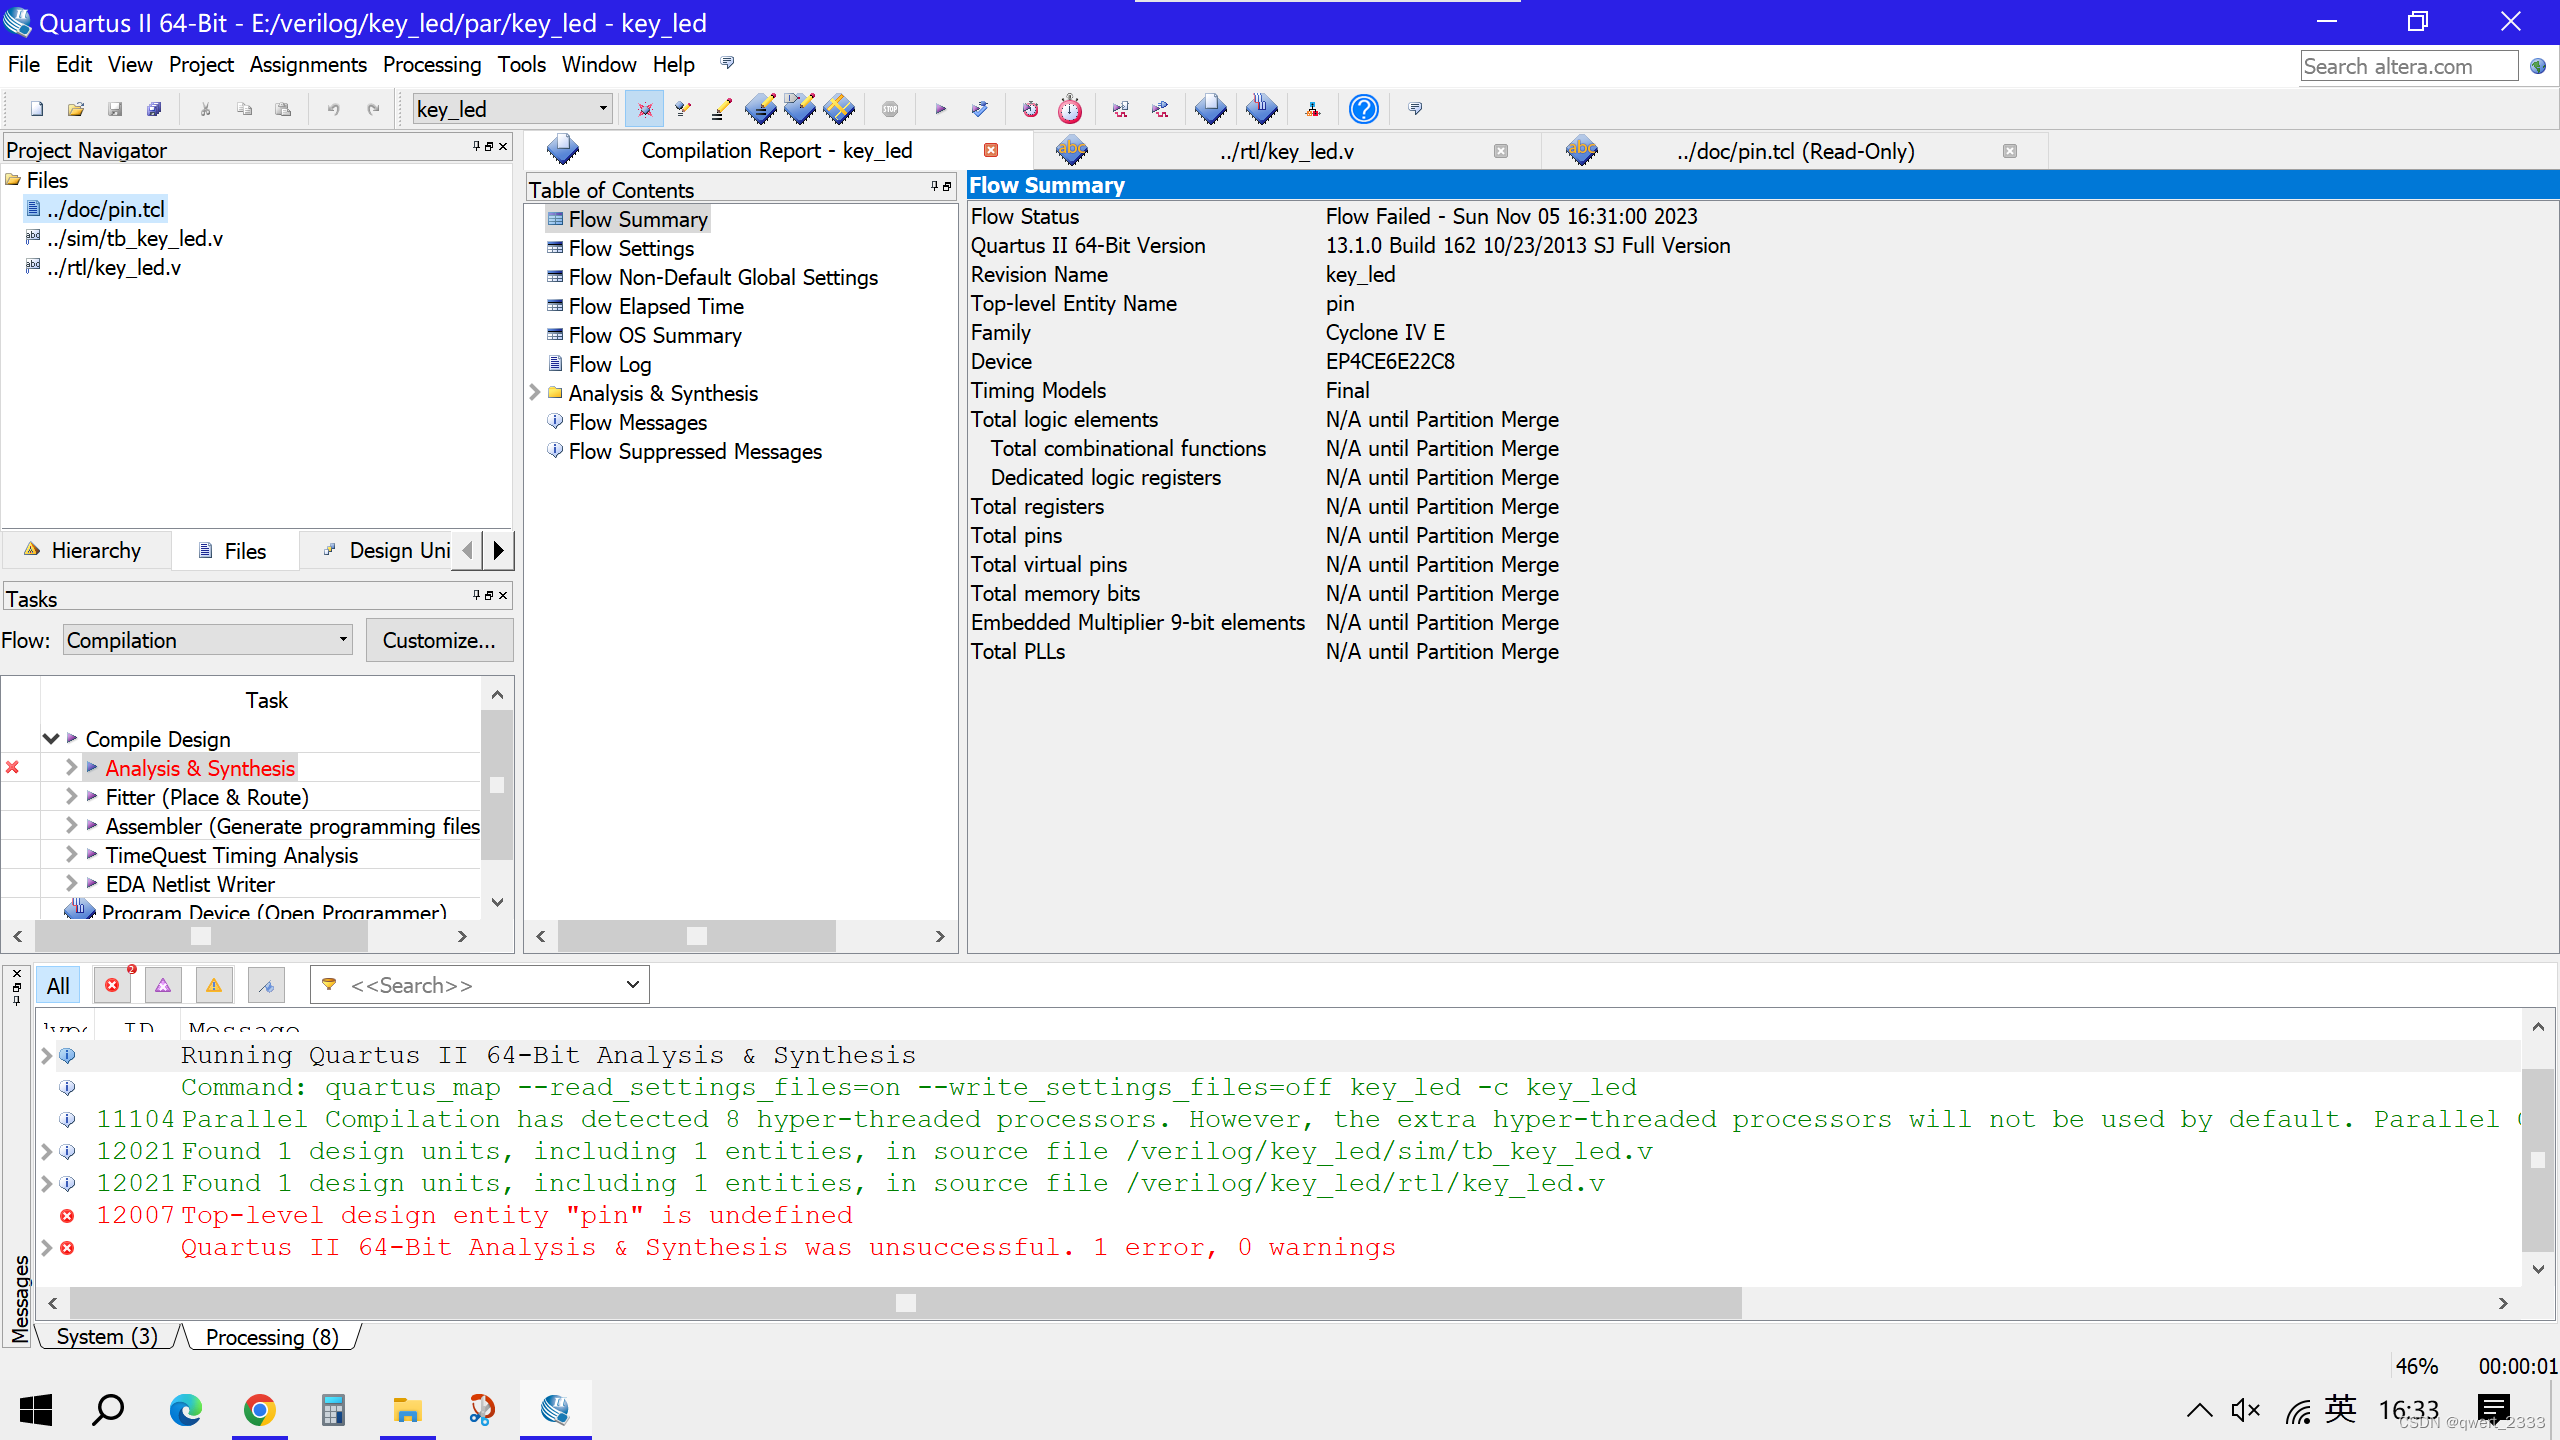Viewport: 2560px width, 1440px height.
Task: Toggle the All messages filter
Action: pyautogui.click(x=58, y=985)
